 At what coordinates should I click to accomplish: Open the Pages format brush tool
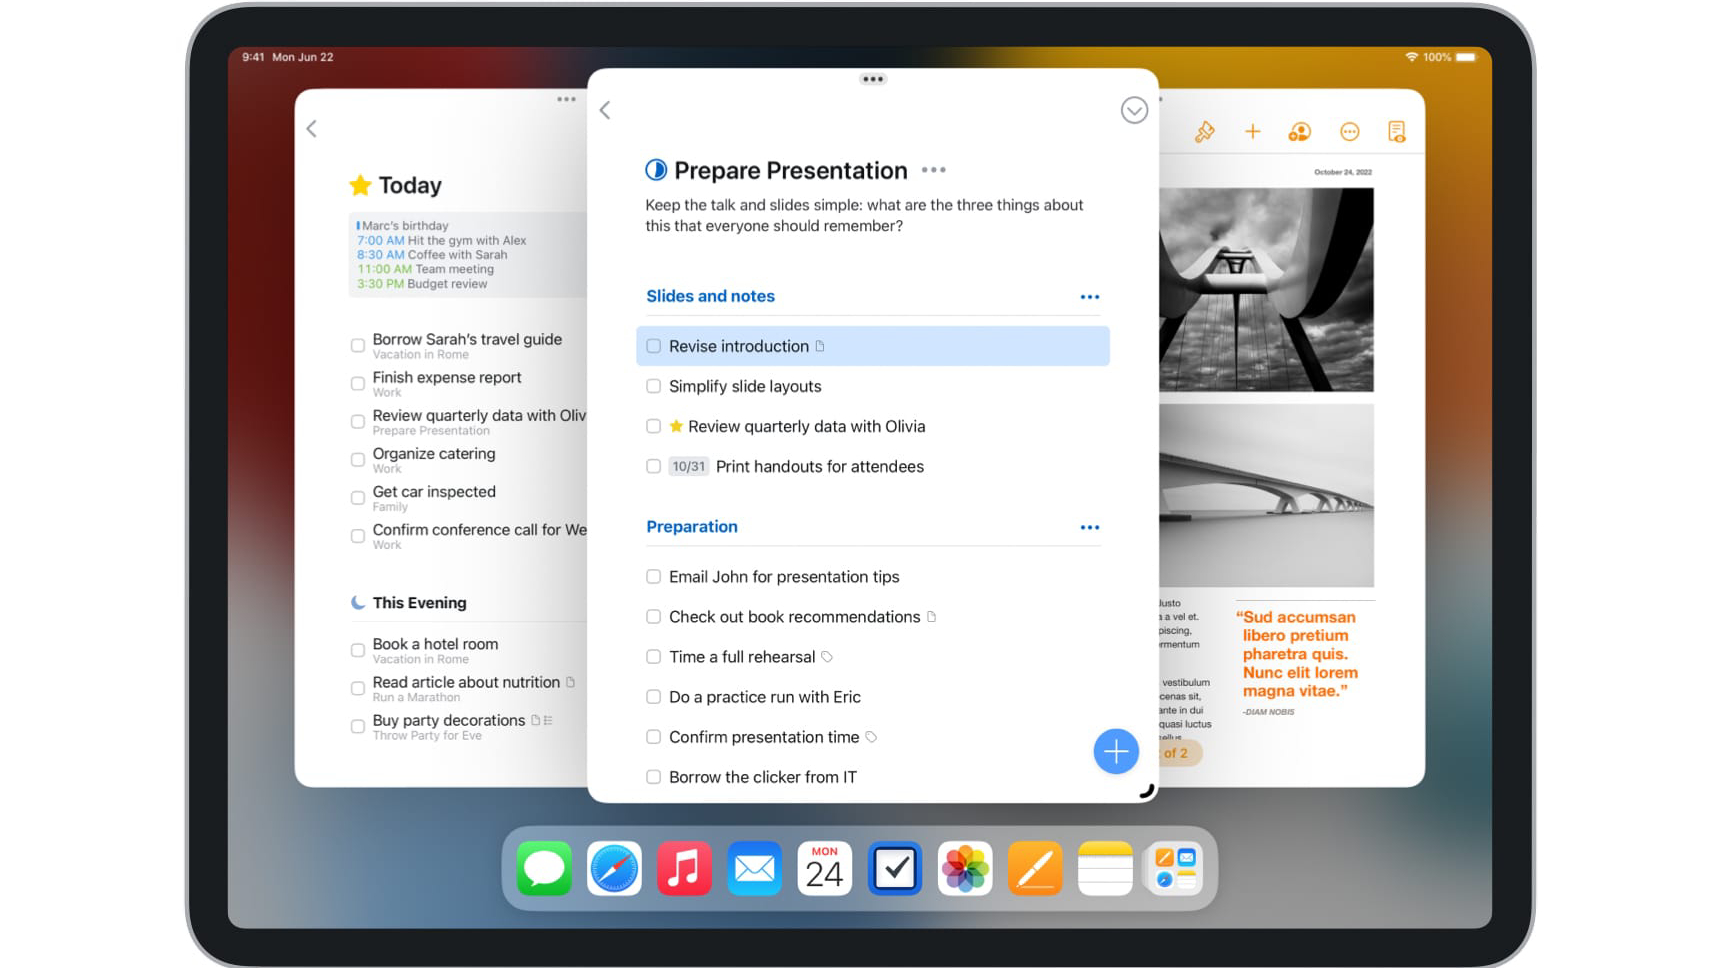click(x=1204, y=132)
